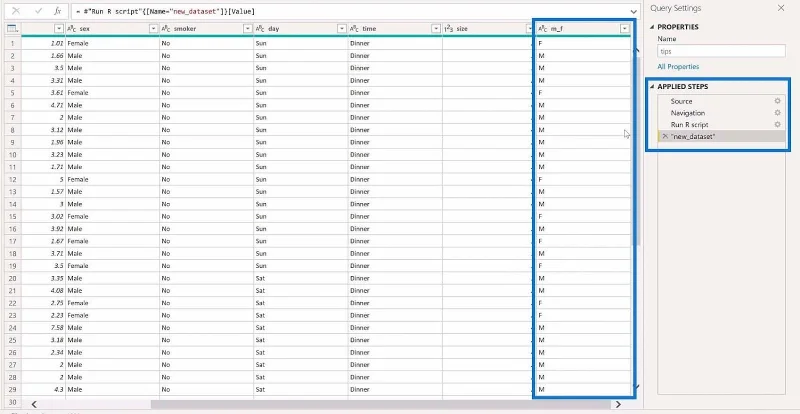Close the Query Settings pane
This screenshot has height=414, width=800.
[x=781, y=8]
